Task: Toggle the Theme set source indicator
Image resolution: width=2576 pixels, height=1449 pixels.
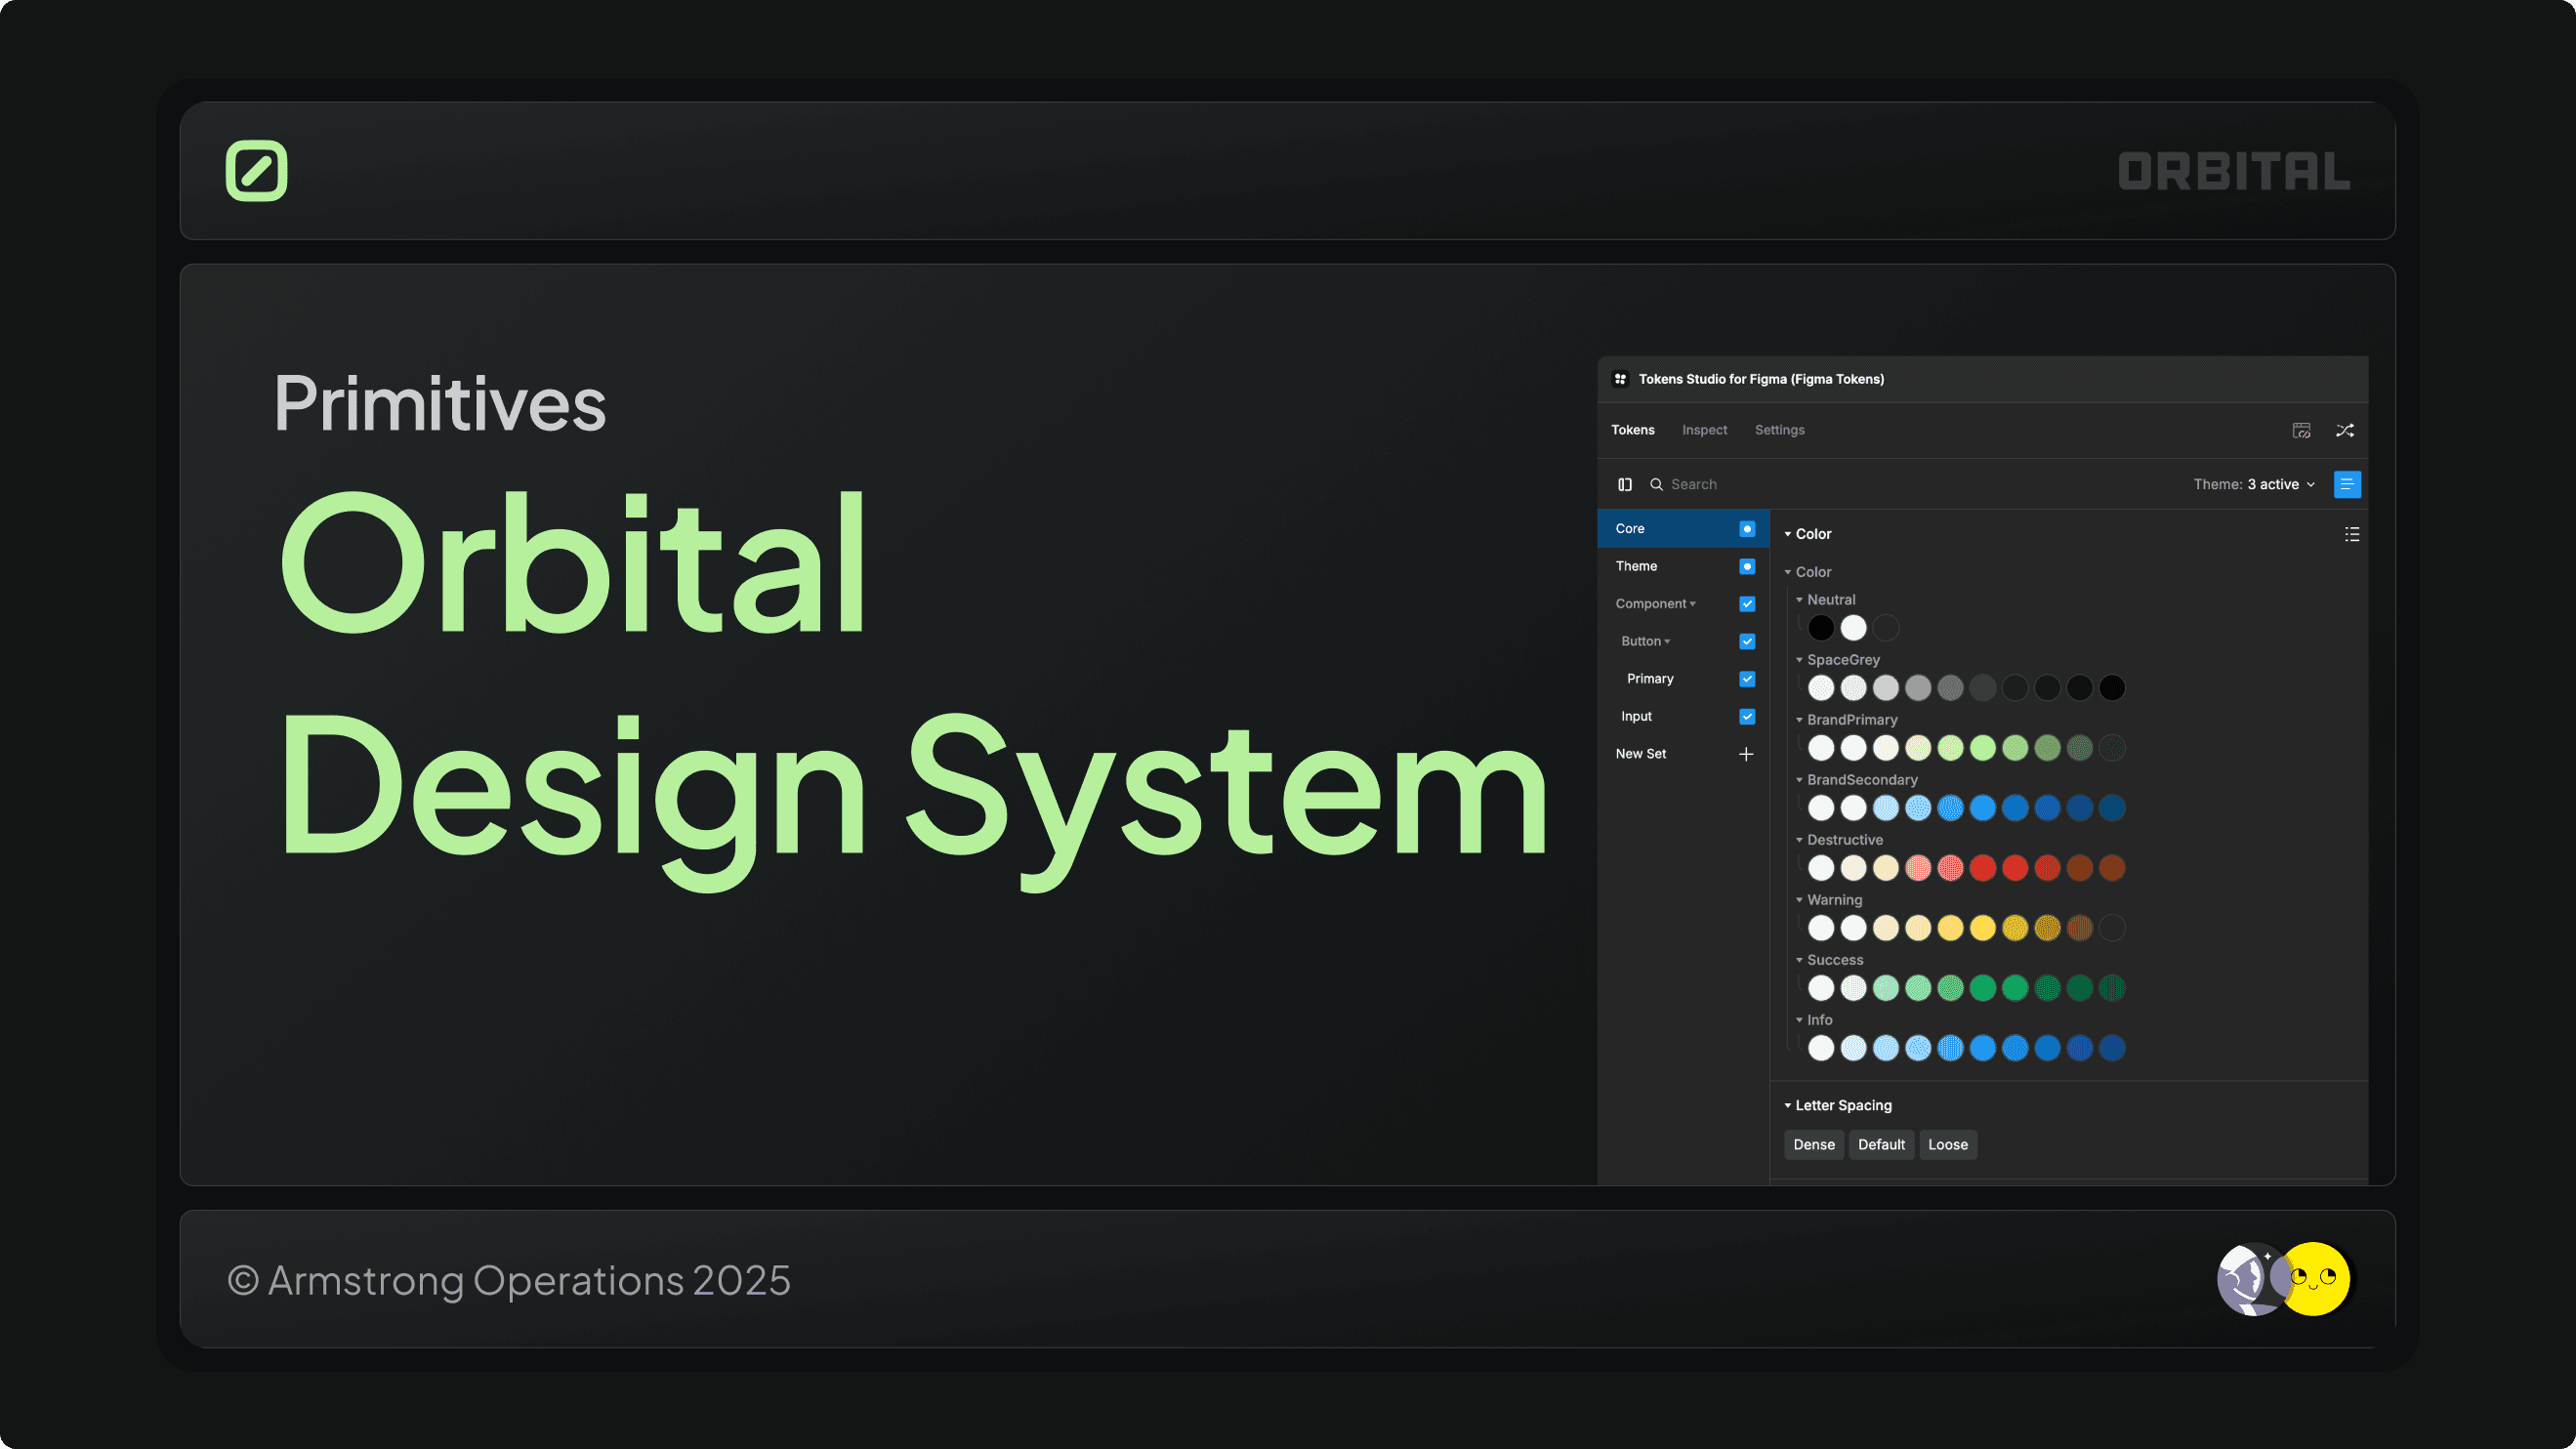Action: point(1746,566)
